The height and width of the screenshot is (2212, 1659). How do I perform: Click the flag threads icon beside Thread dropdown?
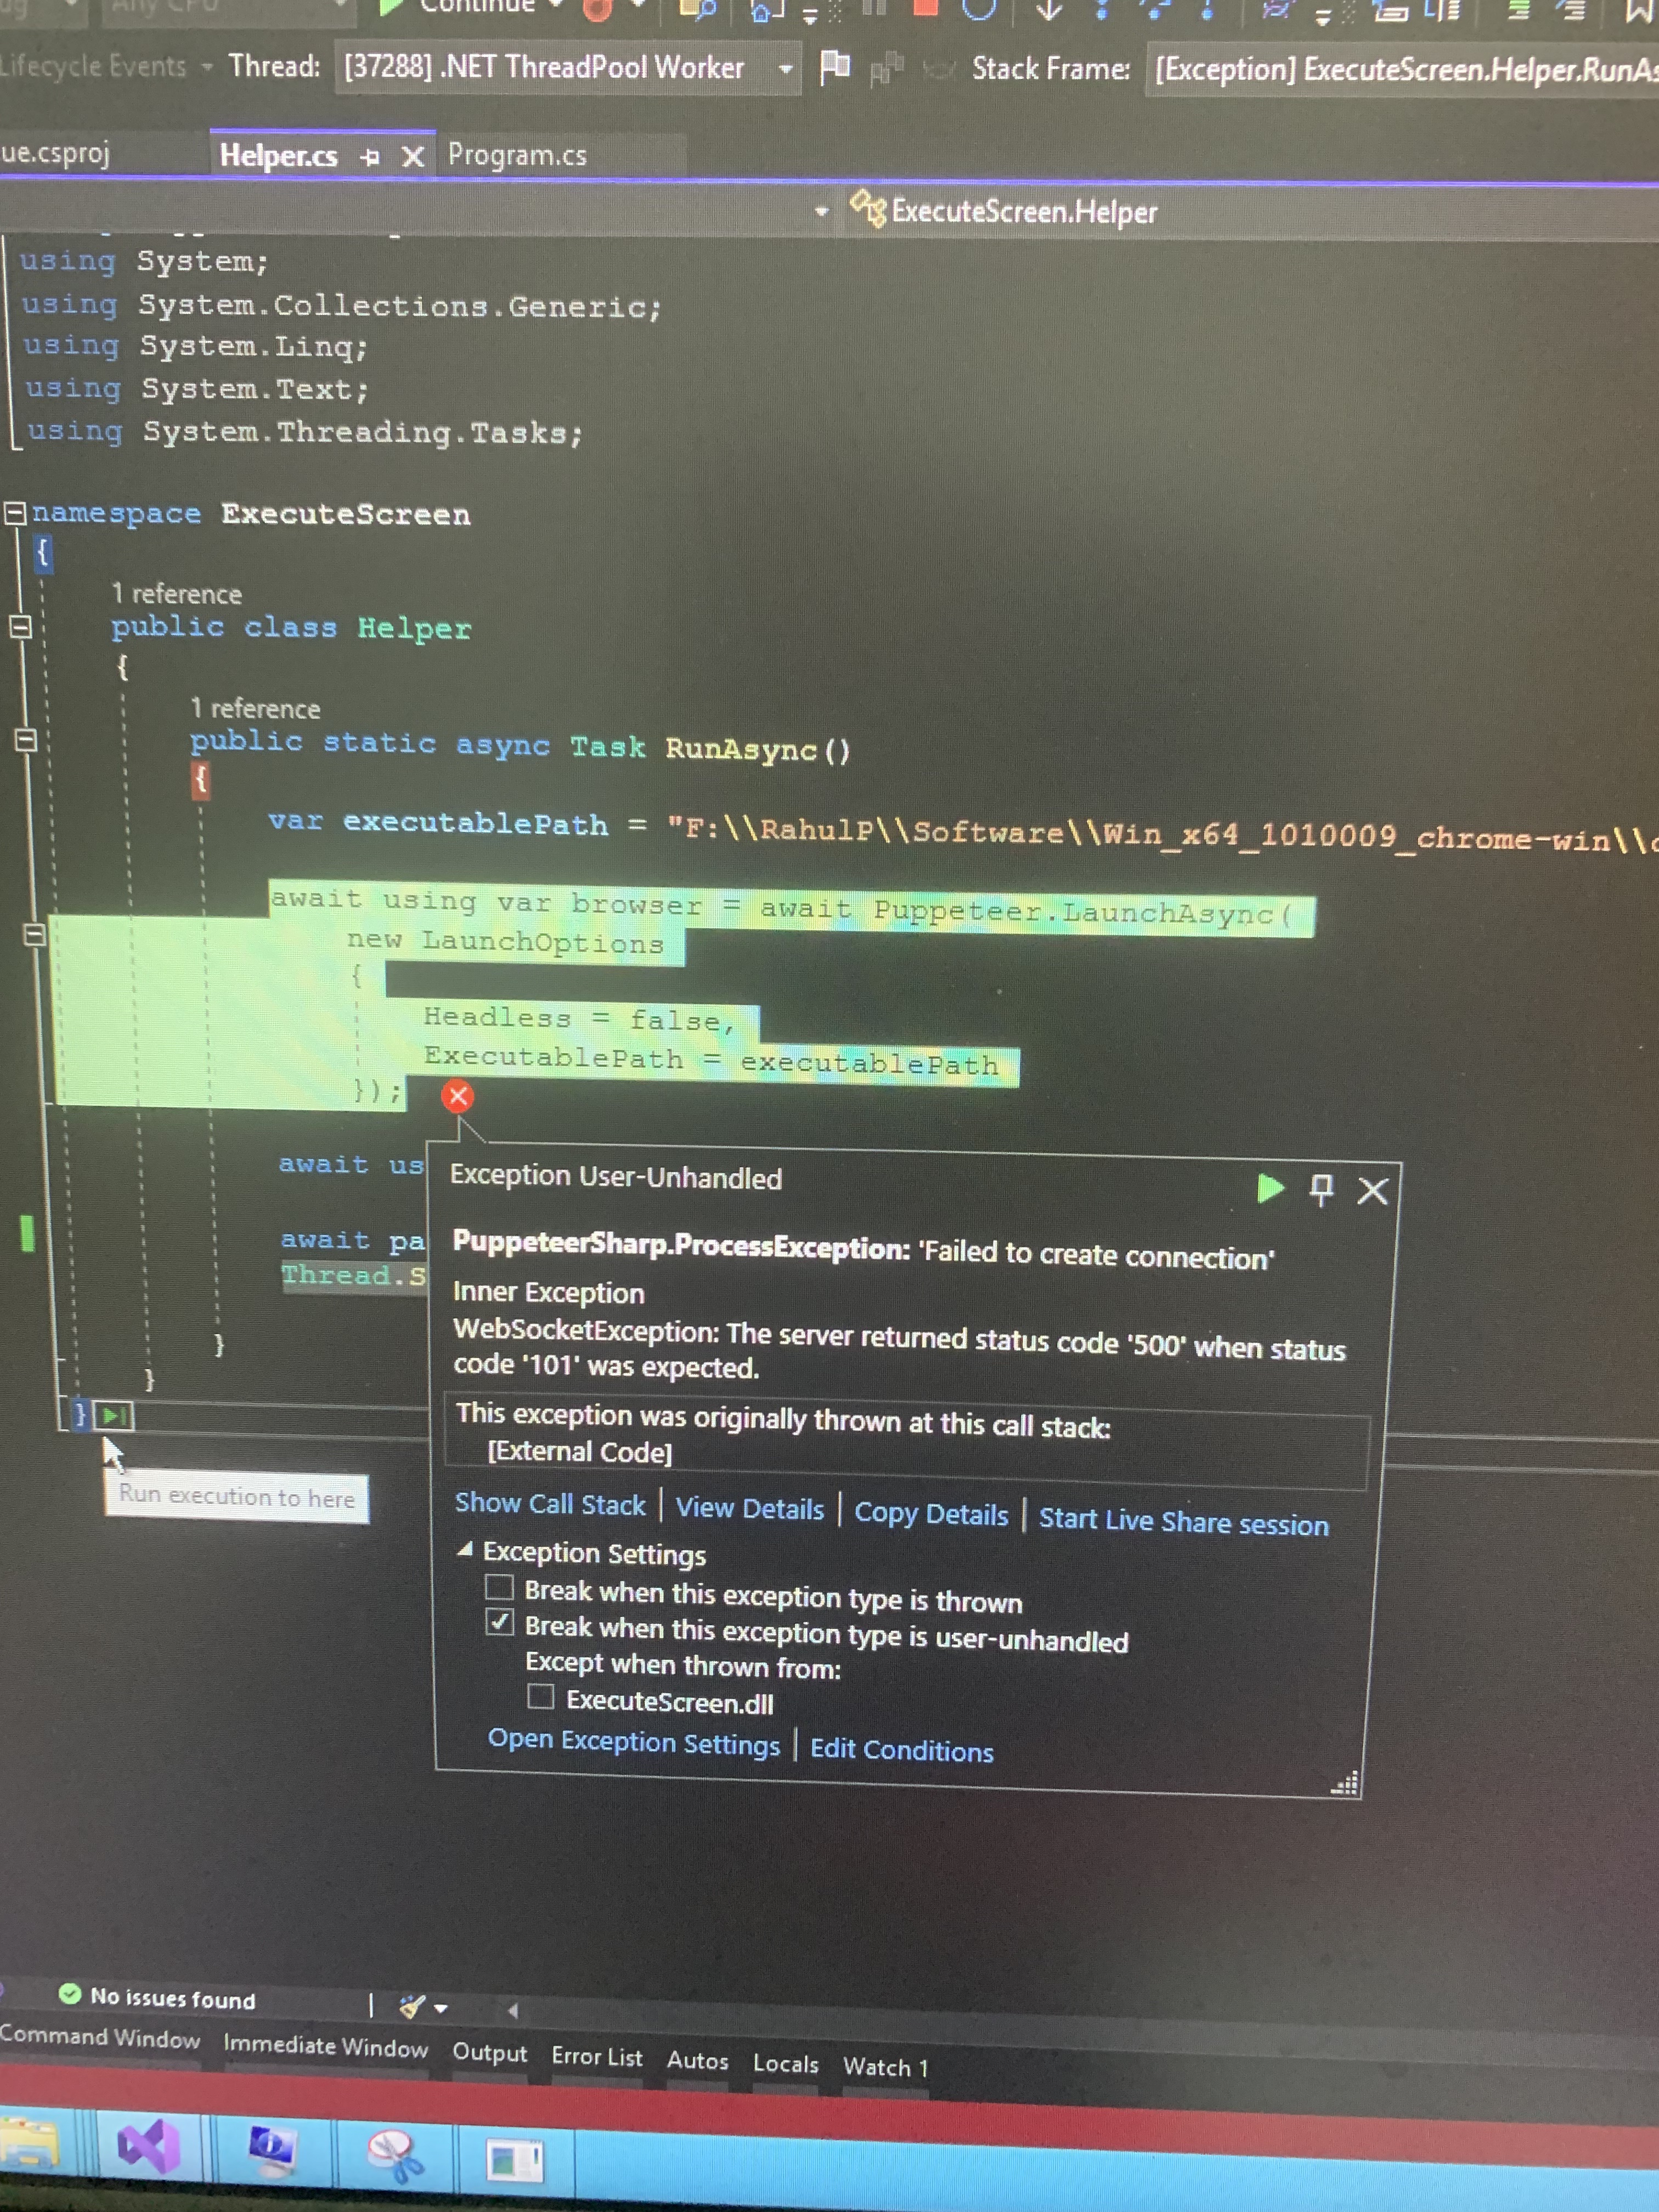click(834, 67)
